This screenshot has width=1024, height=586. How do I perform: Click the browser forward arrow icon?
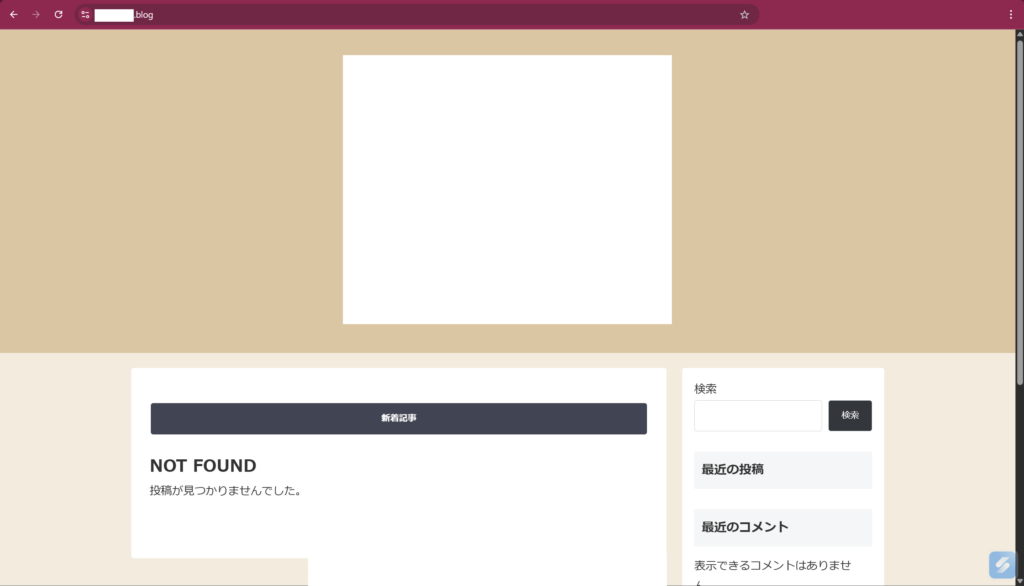[35, 14]
